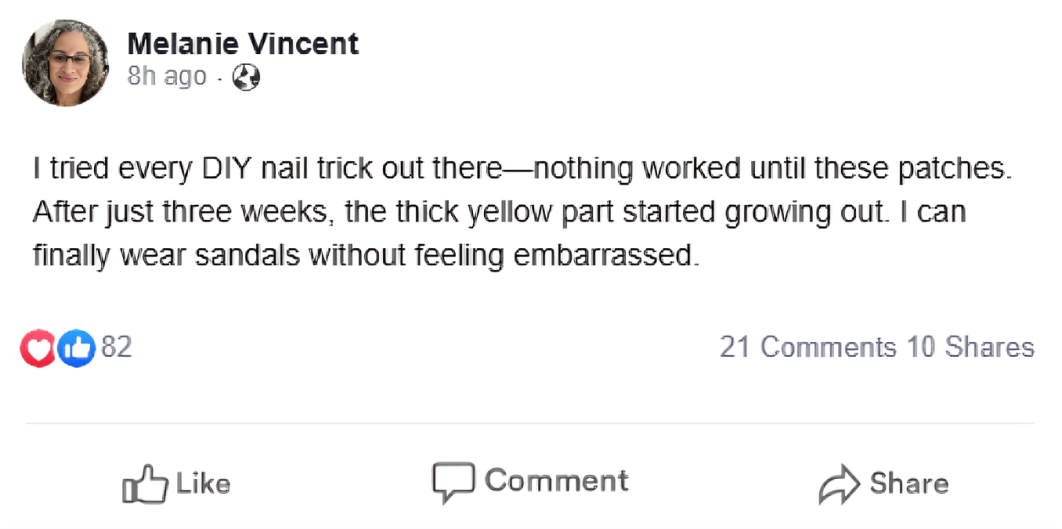This screenshot has height=529, width=1062.
Task: Click the red heart reaction icon
Action: (38, 348)
